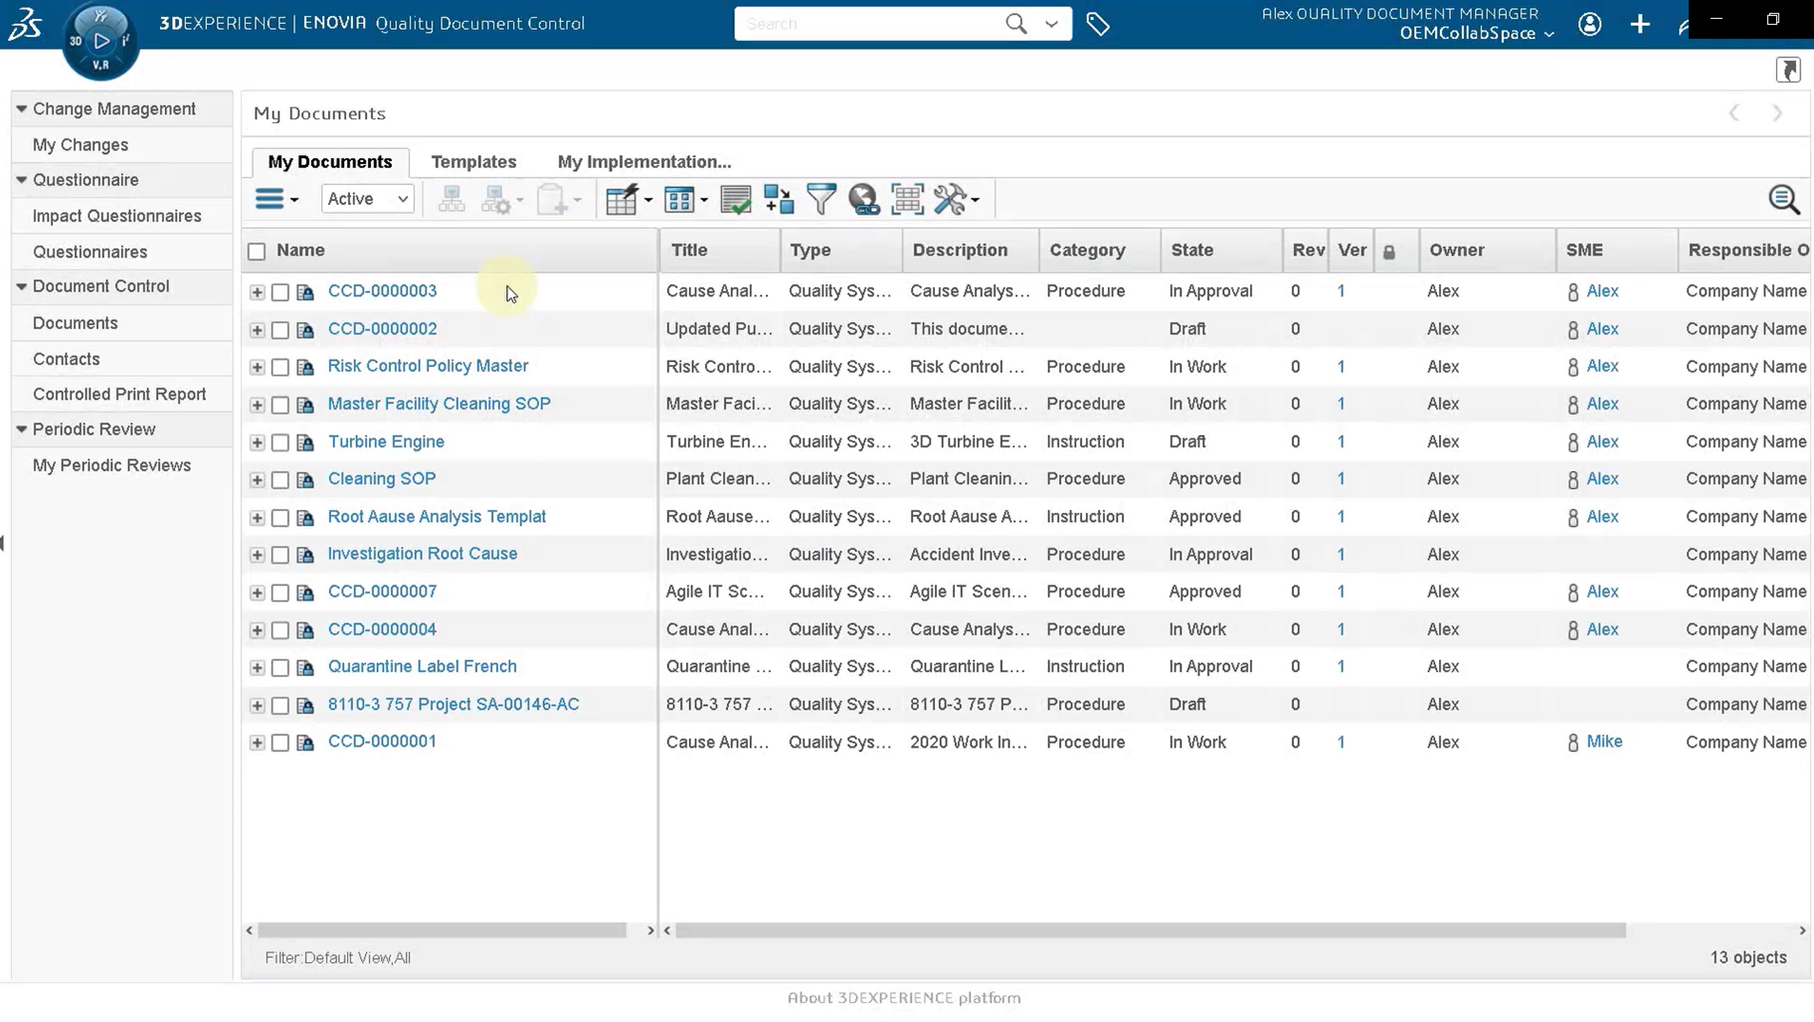The height and width of the screenshot is (1022, 1814).
Task: Switch to the Templates tab
Action: coord(473,162)
